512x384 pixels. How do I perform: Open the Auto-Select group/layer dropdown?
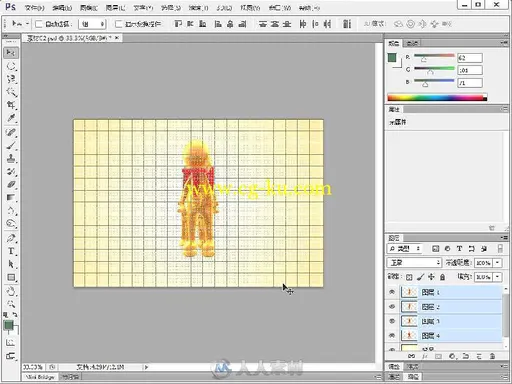(x=92, y=24)
